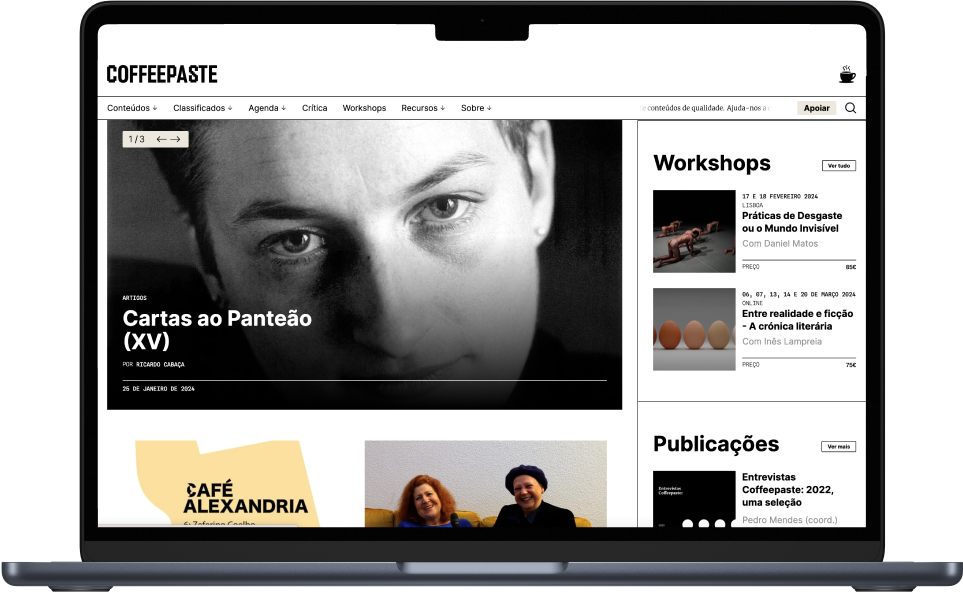
Task: Select Workshops in the navigation bar
Action: 364,108
